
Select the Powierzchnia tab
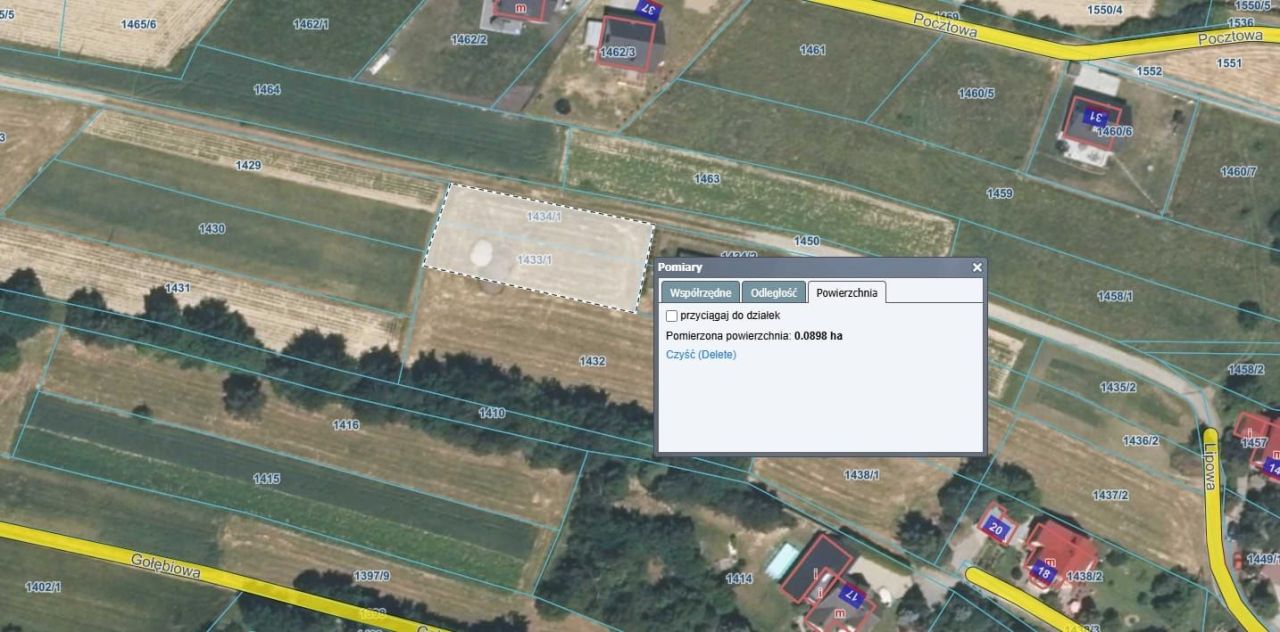pos(847,293)
